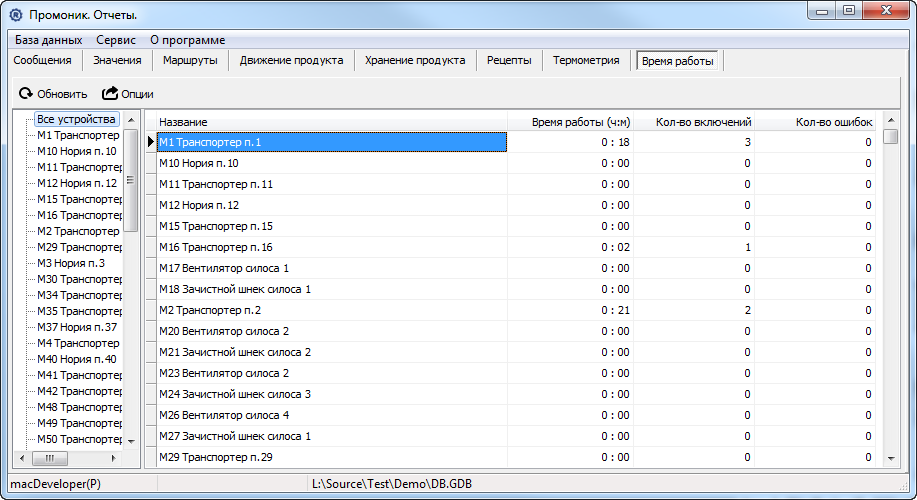Click the database path L:\Source\Test\Demo\DB.GDB
Viewport: 917px width, 500px height.
pyautogui.click(x=392, y=484)
